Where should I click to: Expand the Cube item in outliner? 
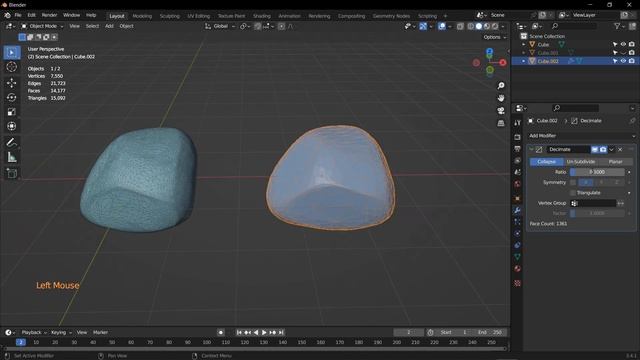(x=524, y=44)
